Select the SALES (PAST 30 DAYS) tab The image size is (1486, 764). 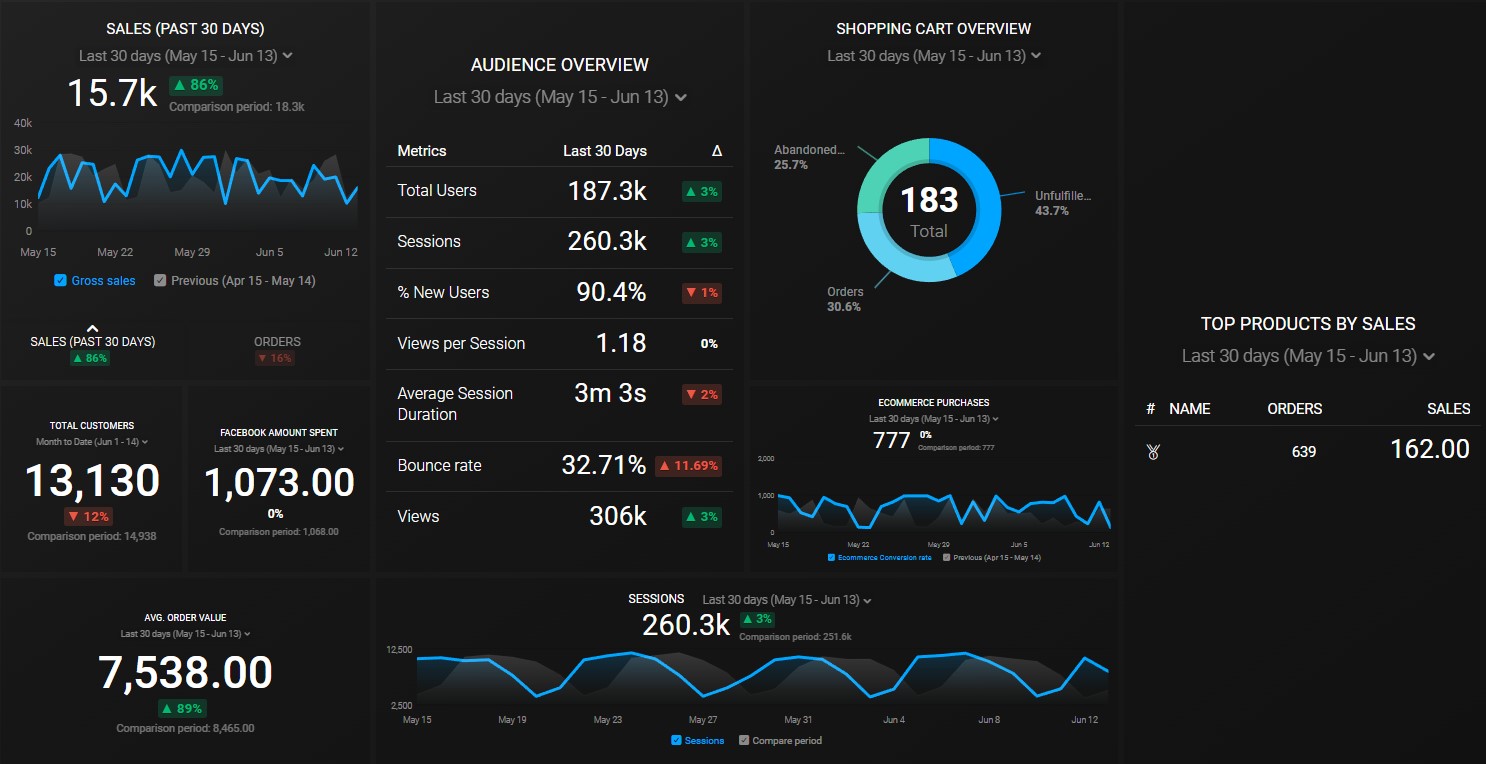pyautogui.click(x=93, y=342)
